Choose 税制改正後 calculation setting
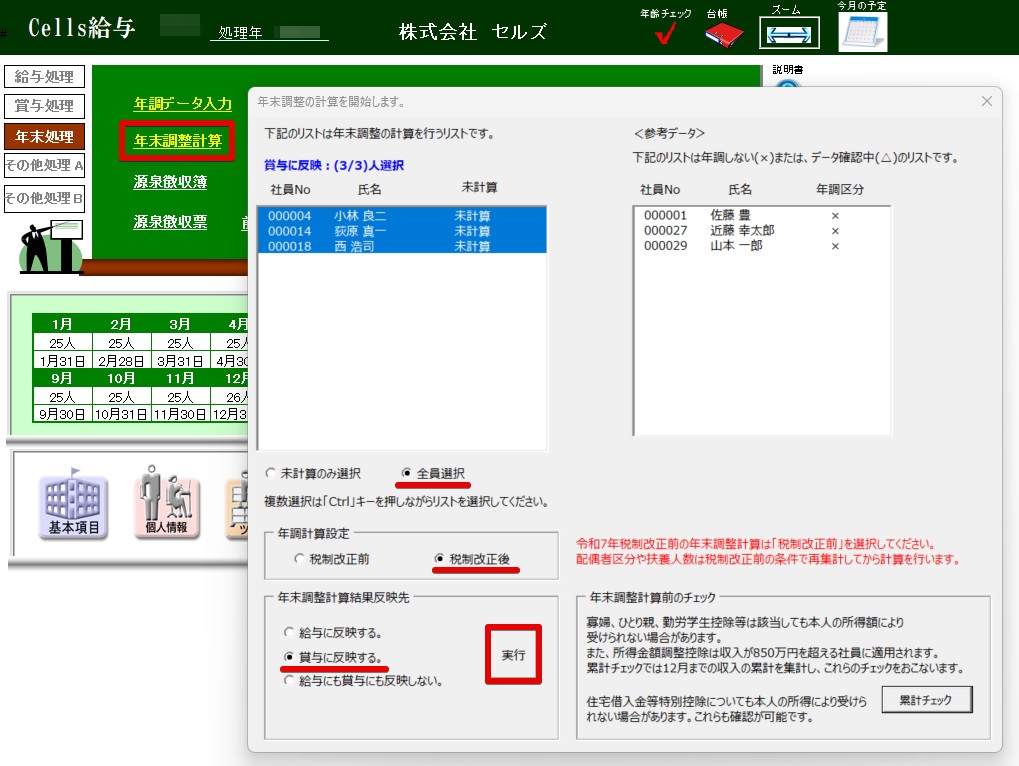 [x=440, y=559]
